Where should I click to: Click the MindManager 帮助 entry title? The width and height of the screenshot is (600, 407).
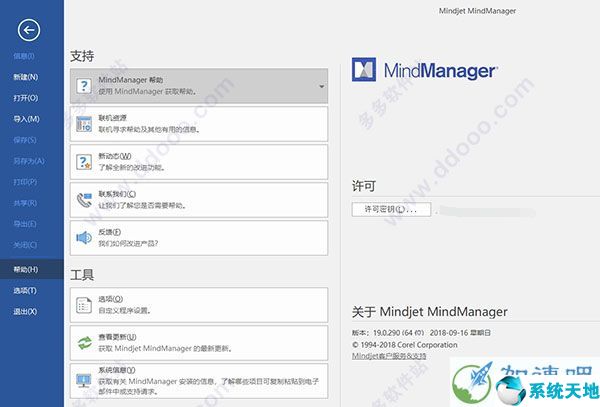(x=130, y=80)
